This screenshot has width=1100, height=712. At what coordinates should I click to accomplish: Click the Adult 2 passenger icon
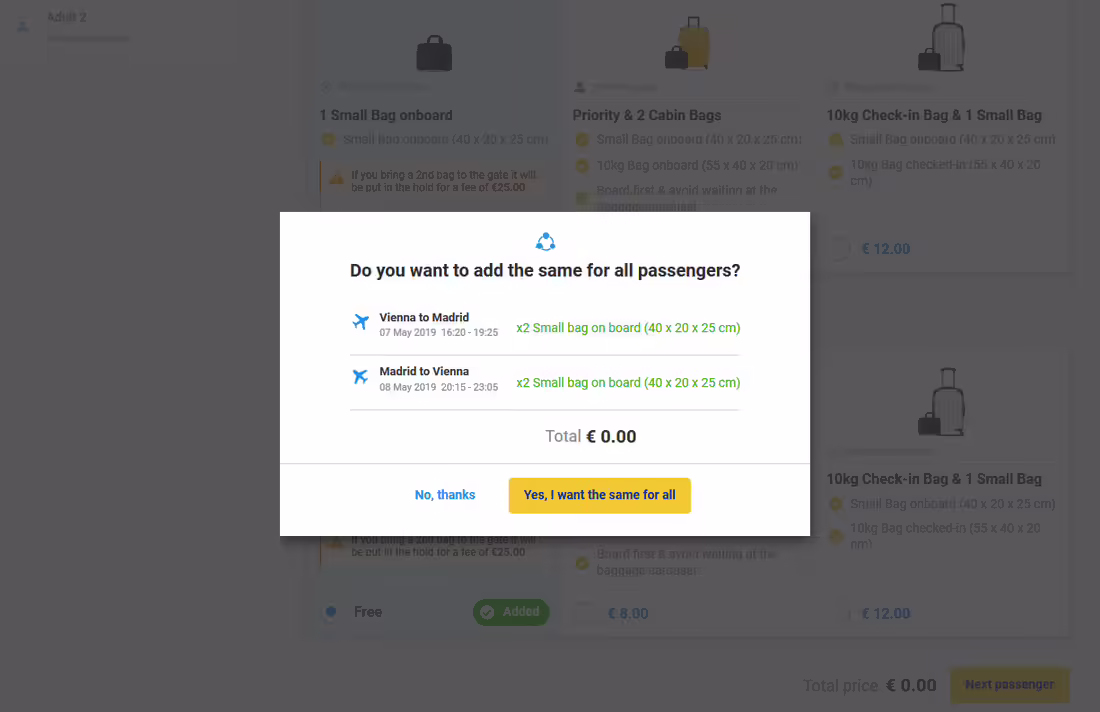23,26
